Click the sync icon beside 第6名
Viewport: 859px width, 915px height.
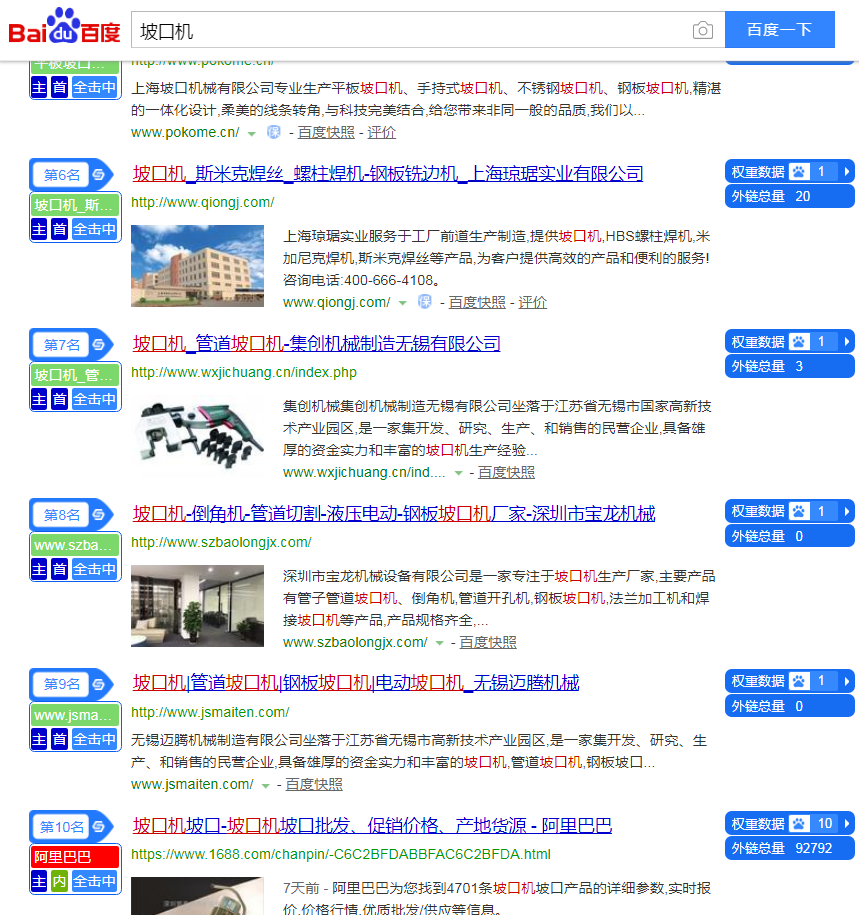pyautogui.click(x=99, y=174)
